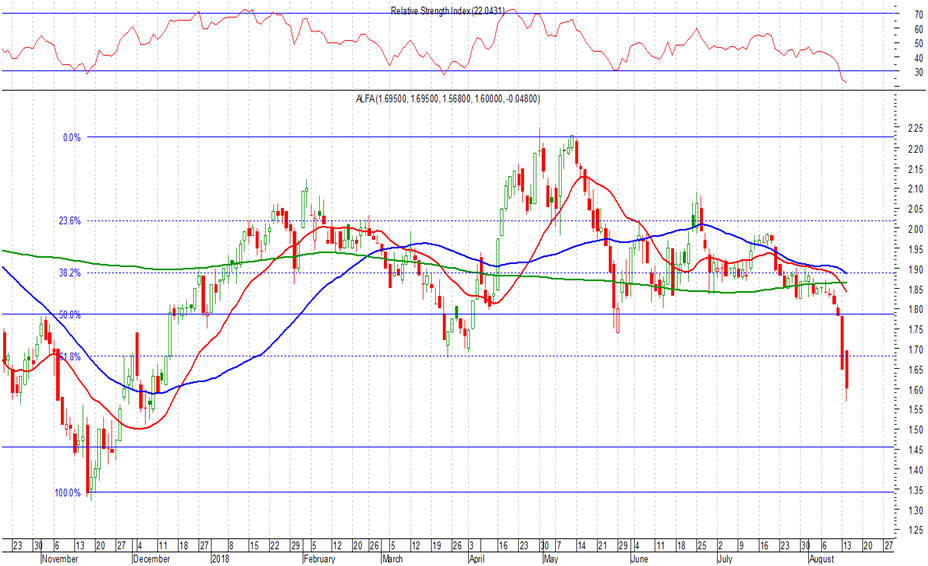Select the ALFA price header label
Viewport: 928px width, 566px height.
coord(448,98)
